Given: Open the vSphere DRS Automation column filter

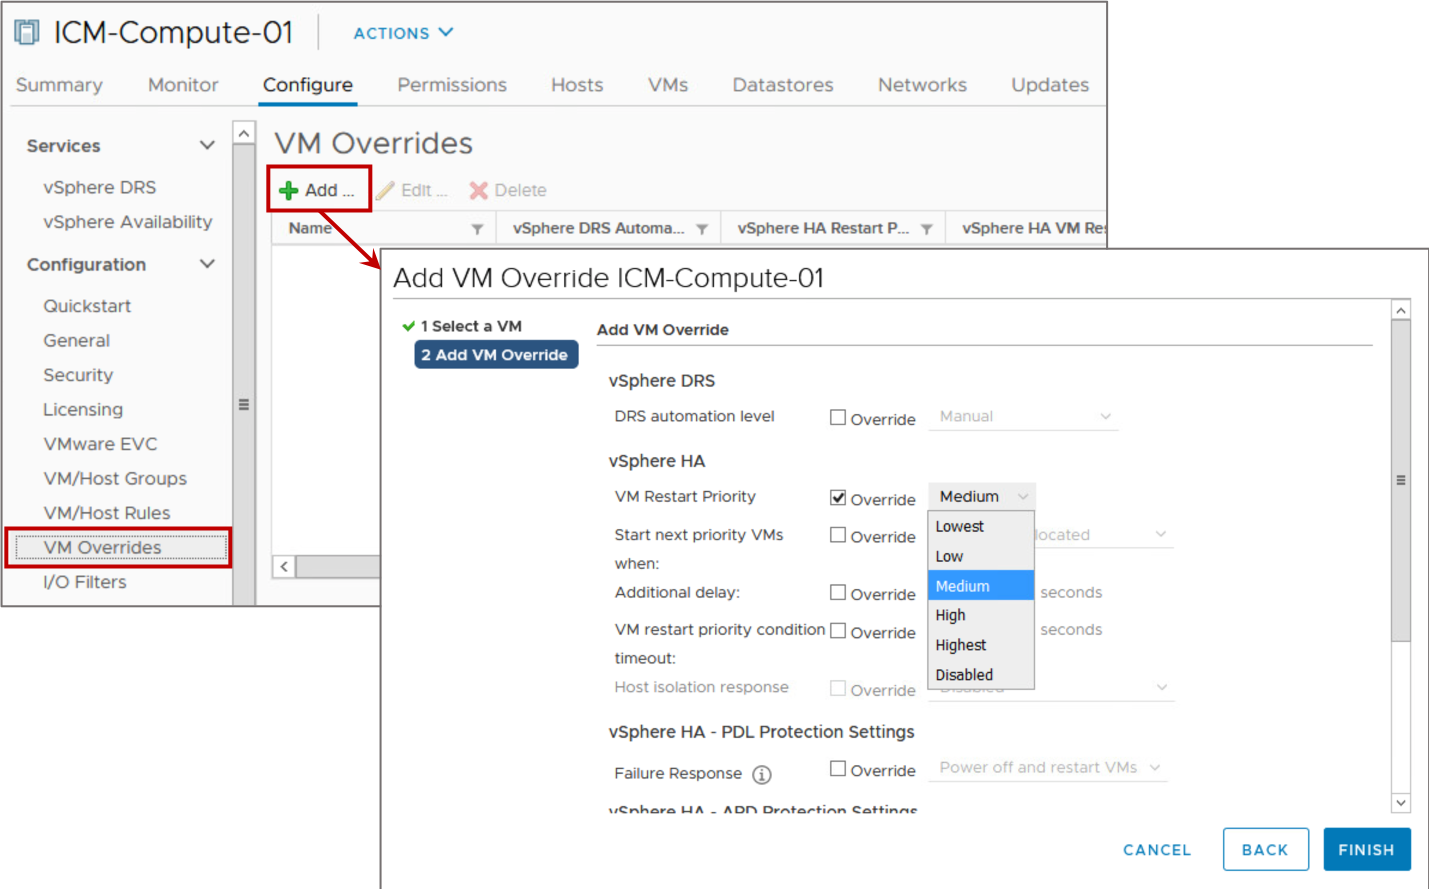Looking at the screenshot, I should click(702, 229).
